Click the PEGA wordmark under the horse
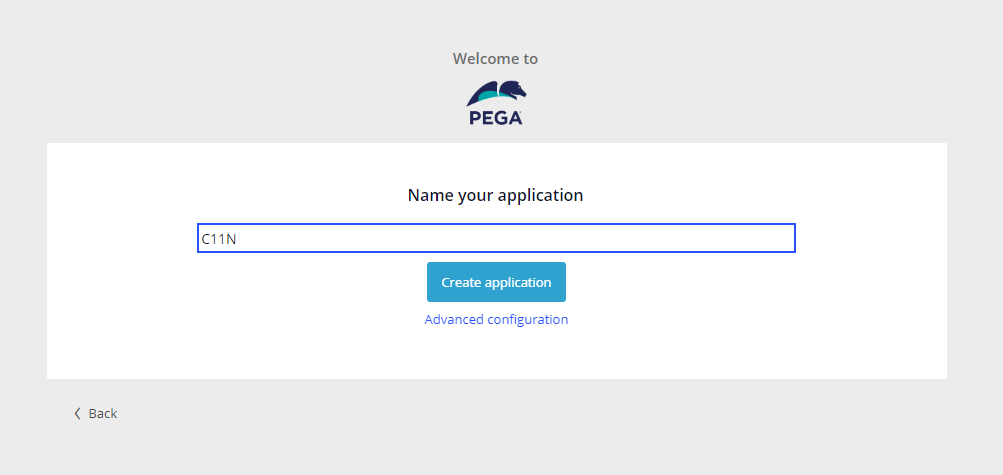Viewport: 1003px width, 475px height. tap(496, 118)
